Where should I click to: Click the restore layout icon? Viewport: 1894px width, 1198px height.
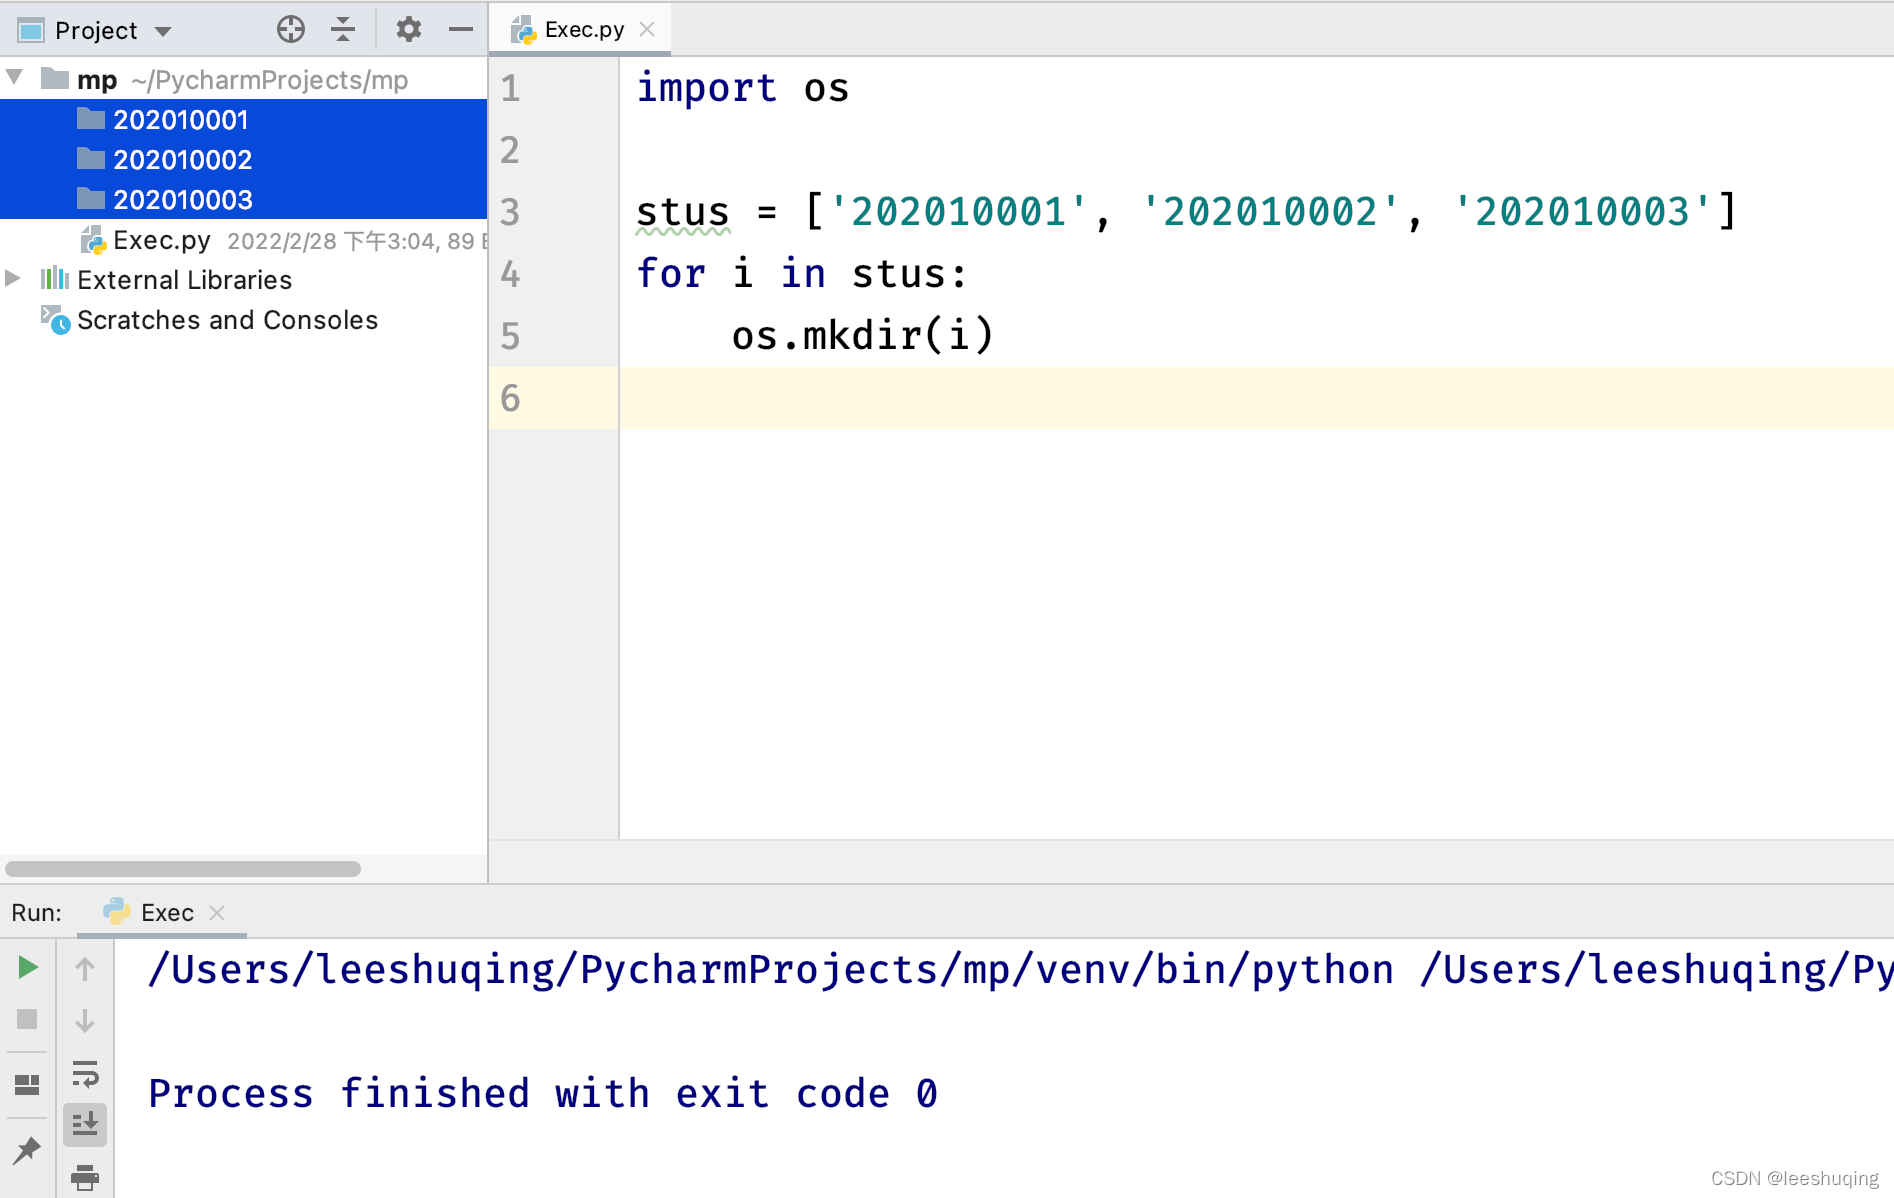(27, 1085)
